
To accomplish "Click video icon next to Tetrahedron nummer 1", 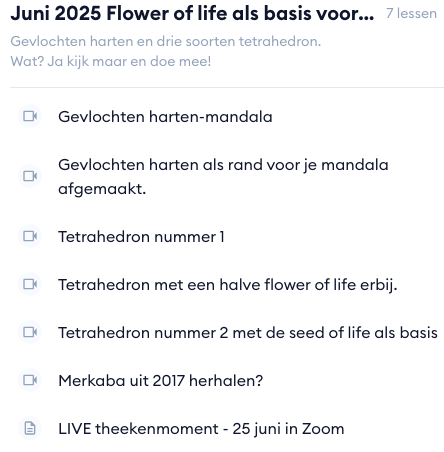I will [30, 236].
